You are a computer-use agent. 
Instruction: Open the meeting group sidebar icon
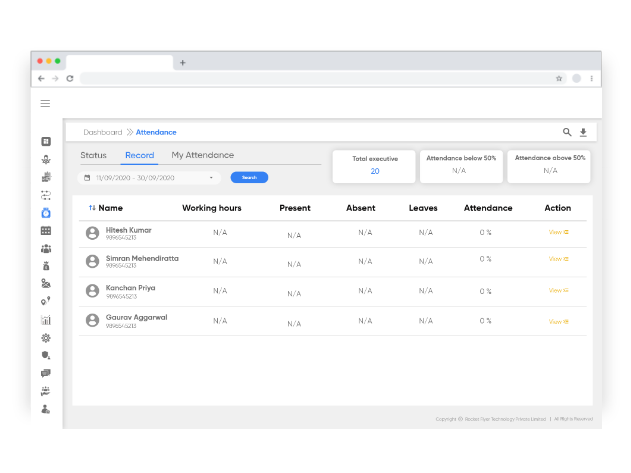45,391
